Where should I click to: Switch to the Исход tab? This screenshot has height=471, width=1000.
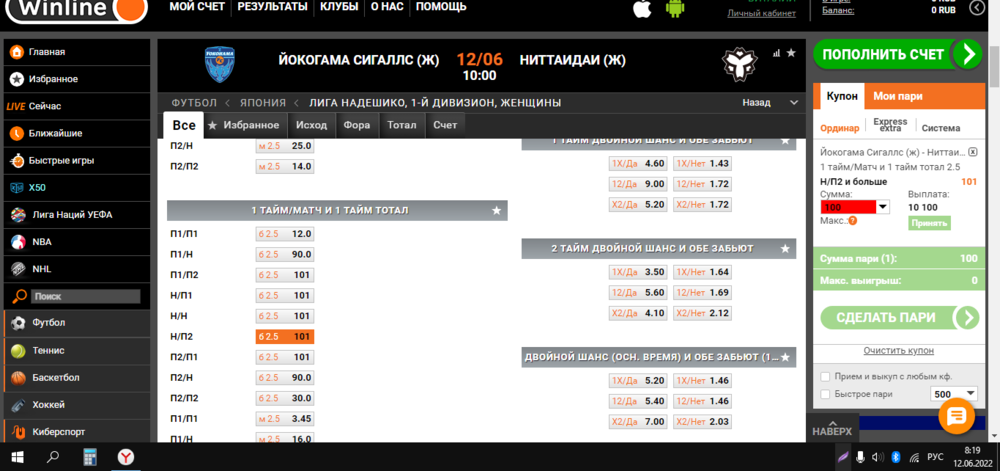click(x=311, y=126)
